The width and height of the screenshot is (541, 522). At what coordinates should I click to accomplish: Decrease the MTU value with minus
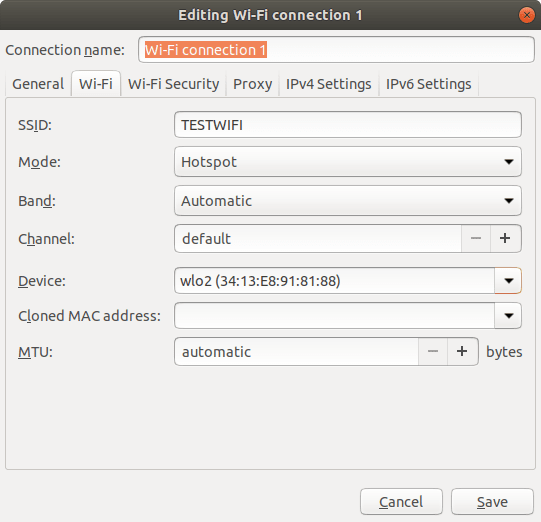pos(433,352)
